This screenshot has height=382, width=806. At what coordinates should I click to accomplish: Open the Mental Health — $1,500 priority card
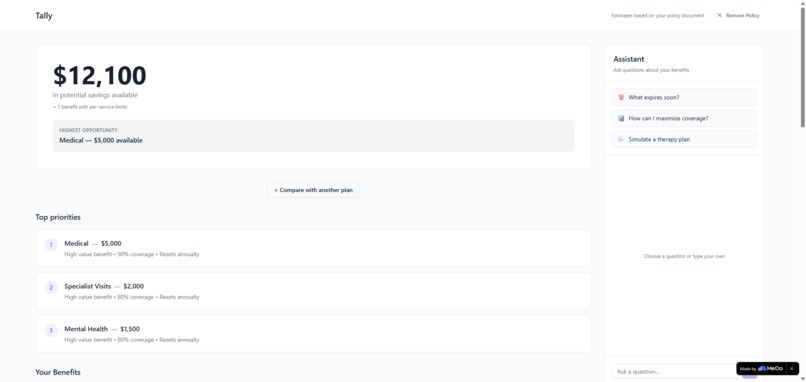(314, 334)
